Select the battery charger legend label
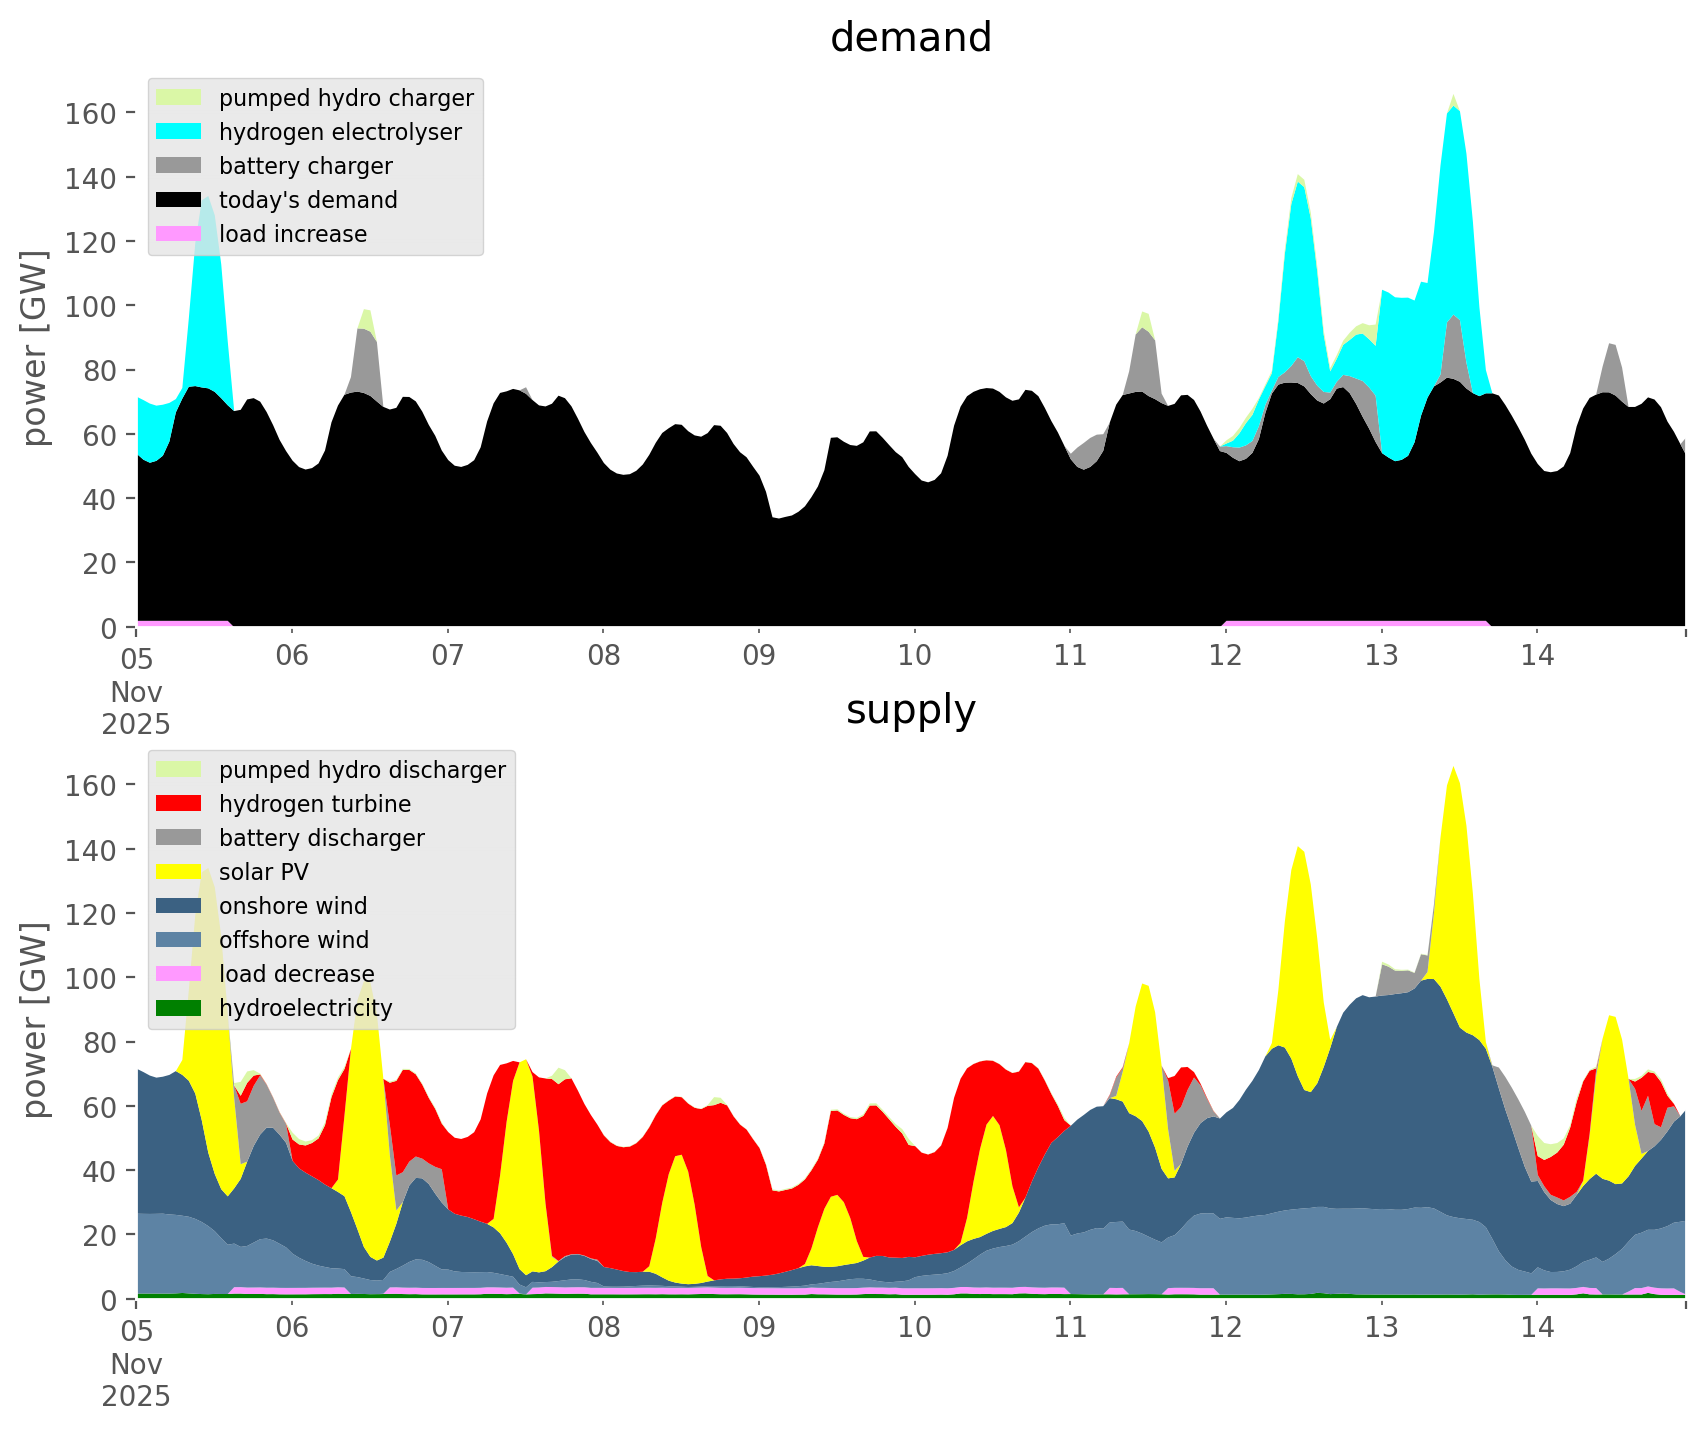The height and width of the screenshot is (1431, 1706). (305, 166)
